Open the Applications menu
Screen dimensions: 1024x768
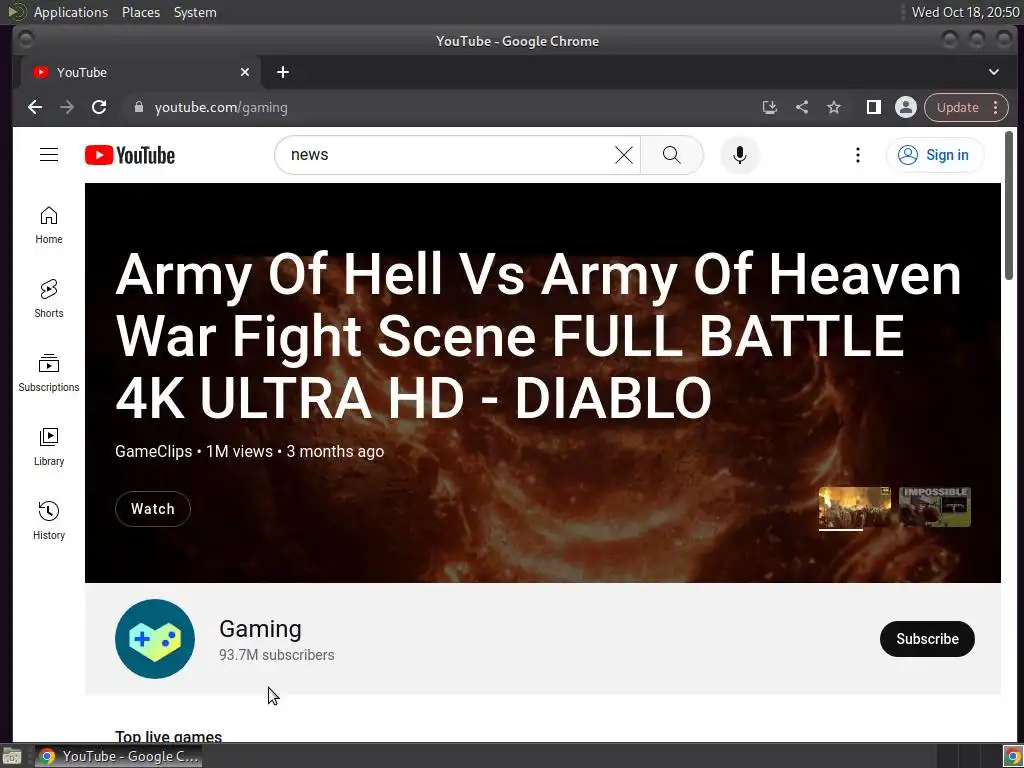click(x=71, y=12)
